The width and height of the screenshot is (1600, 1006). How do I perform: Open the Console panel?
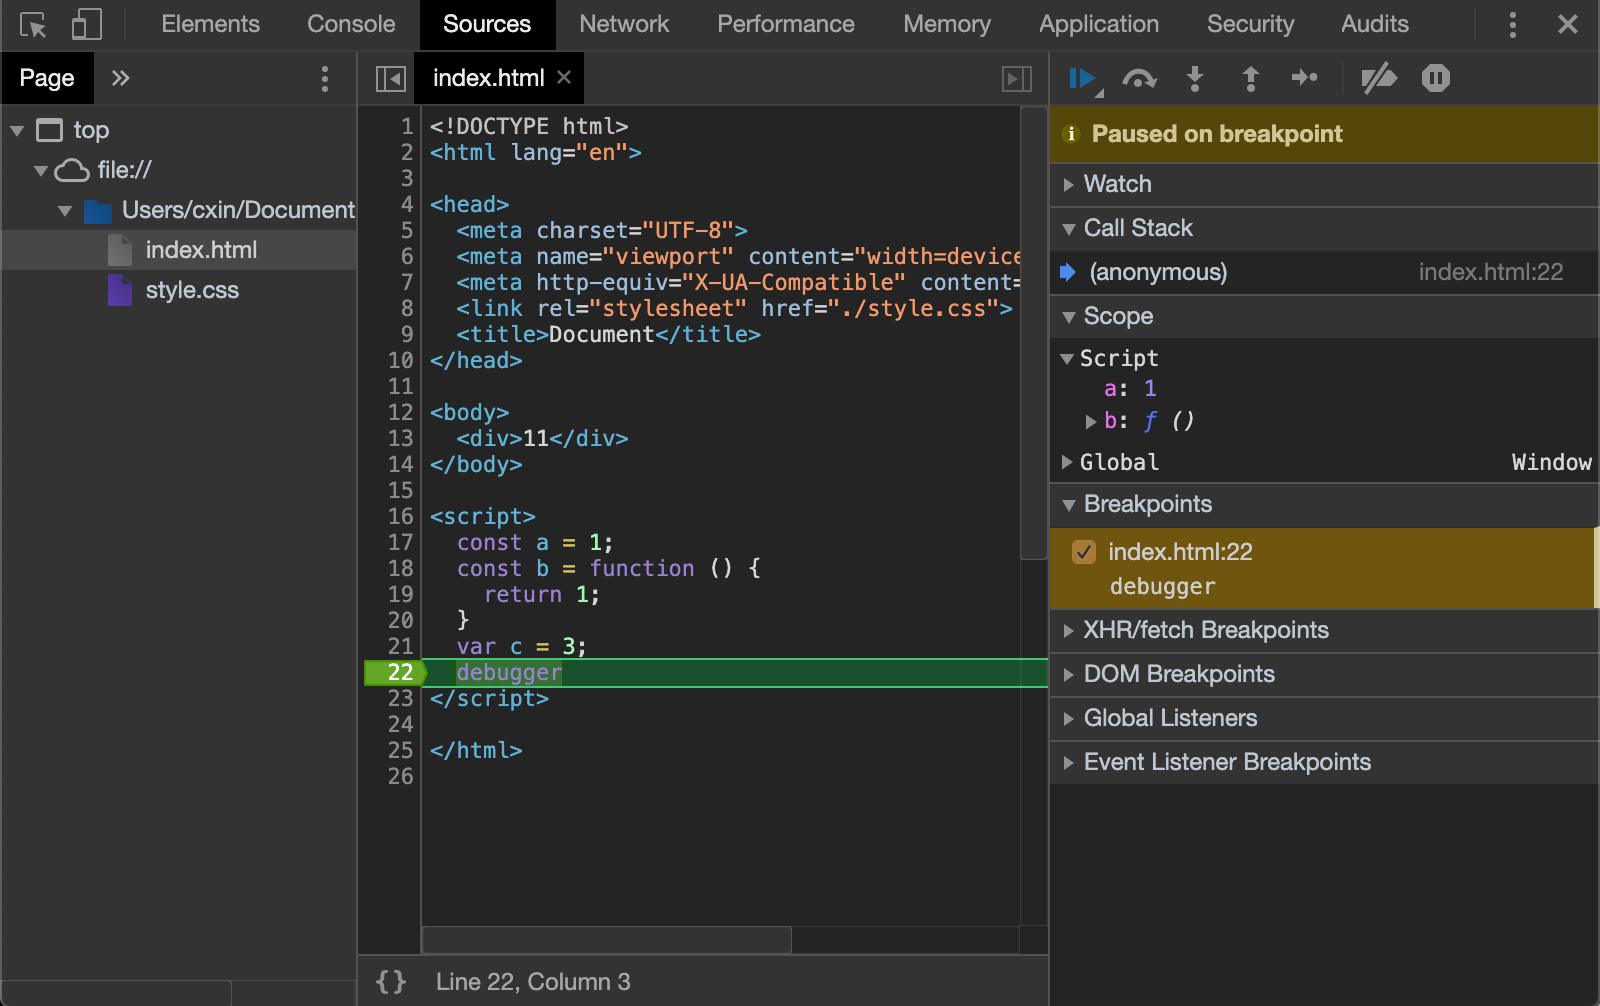click(x=350, y=24)
